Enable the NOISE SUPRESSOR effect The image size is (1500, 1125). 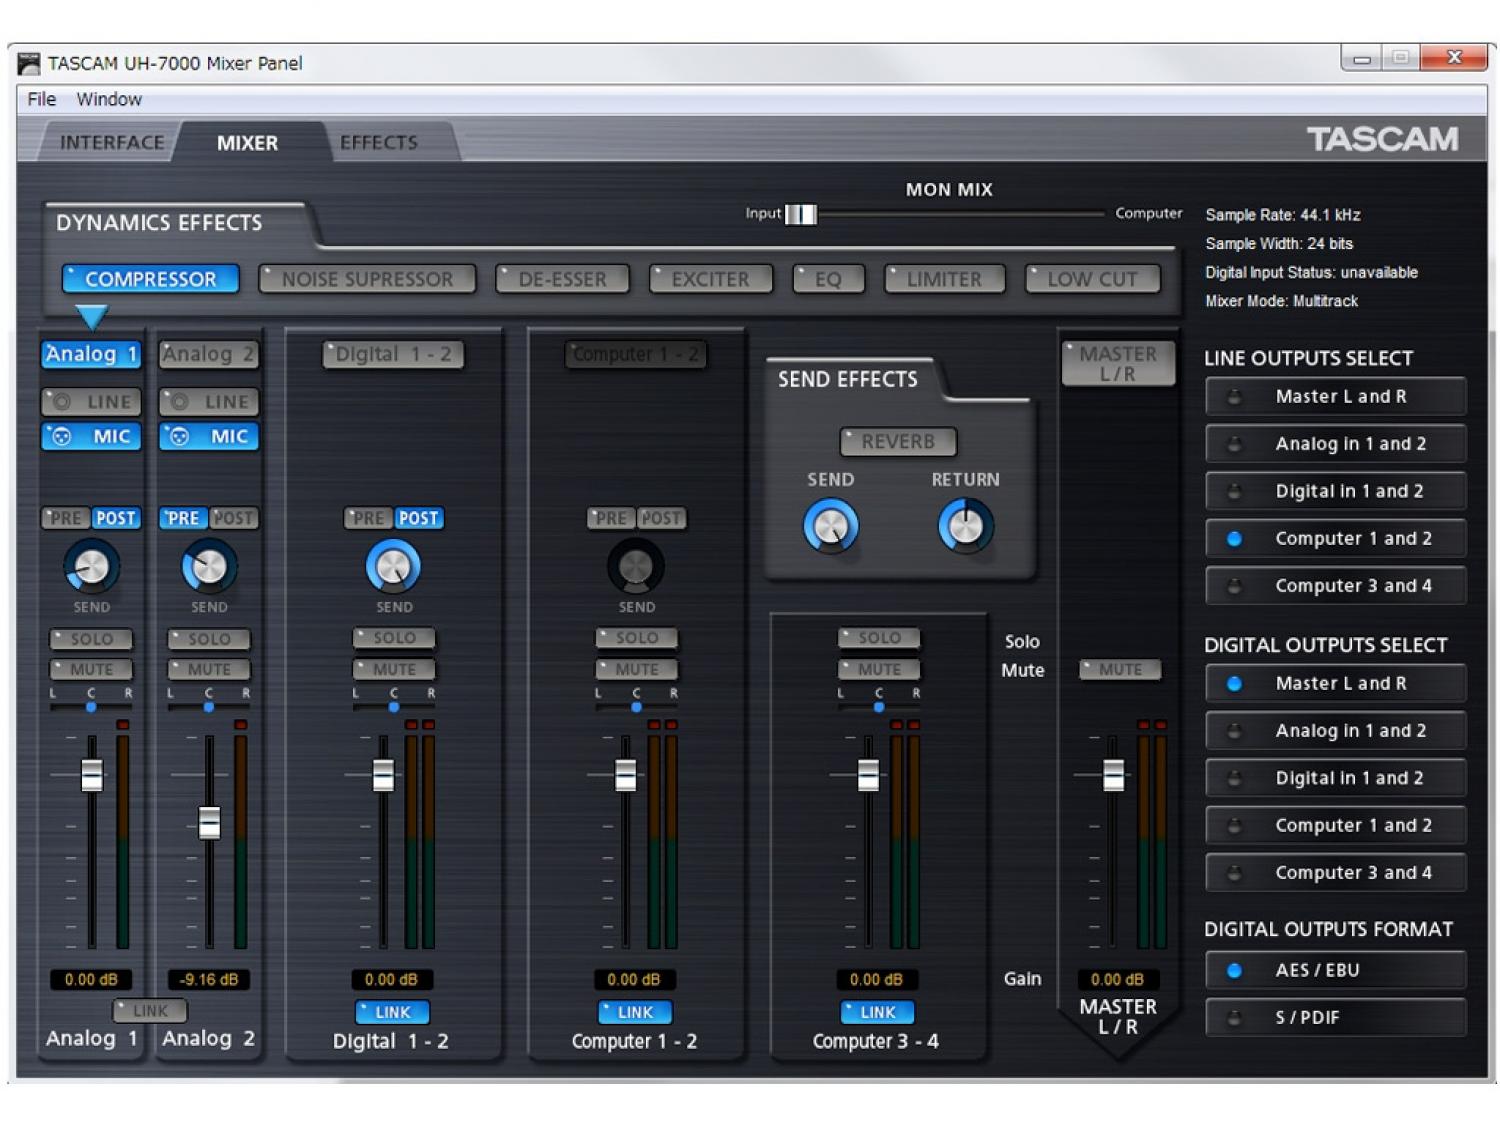[x=366, y=279]
